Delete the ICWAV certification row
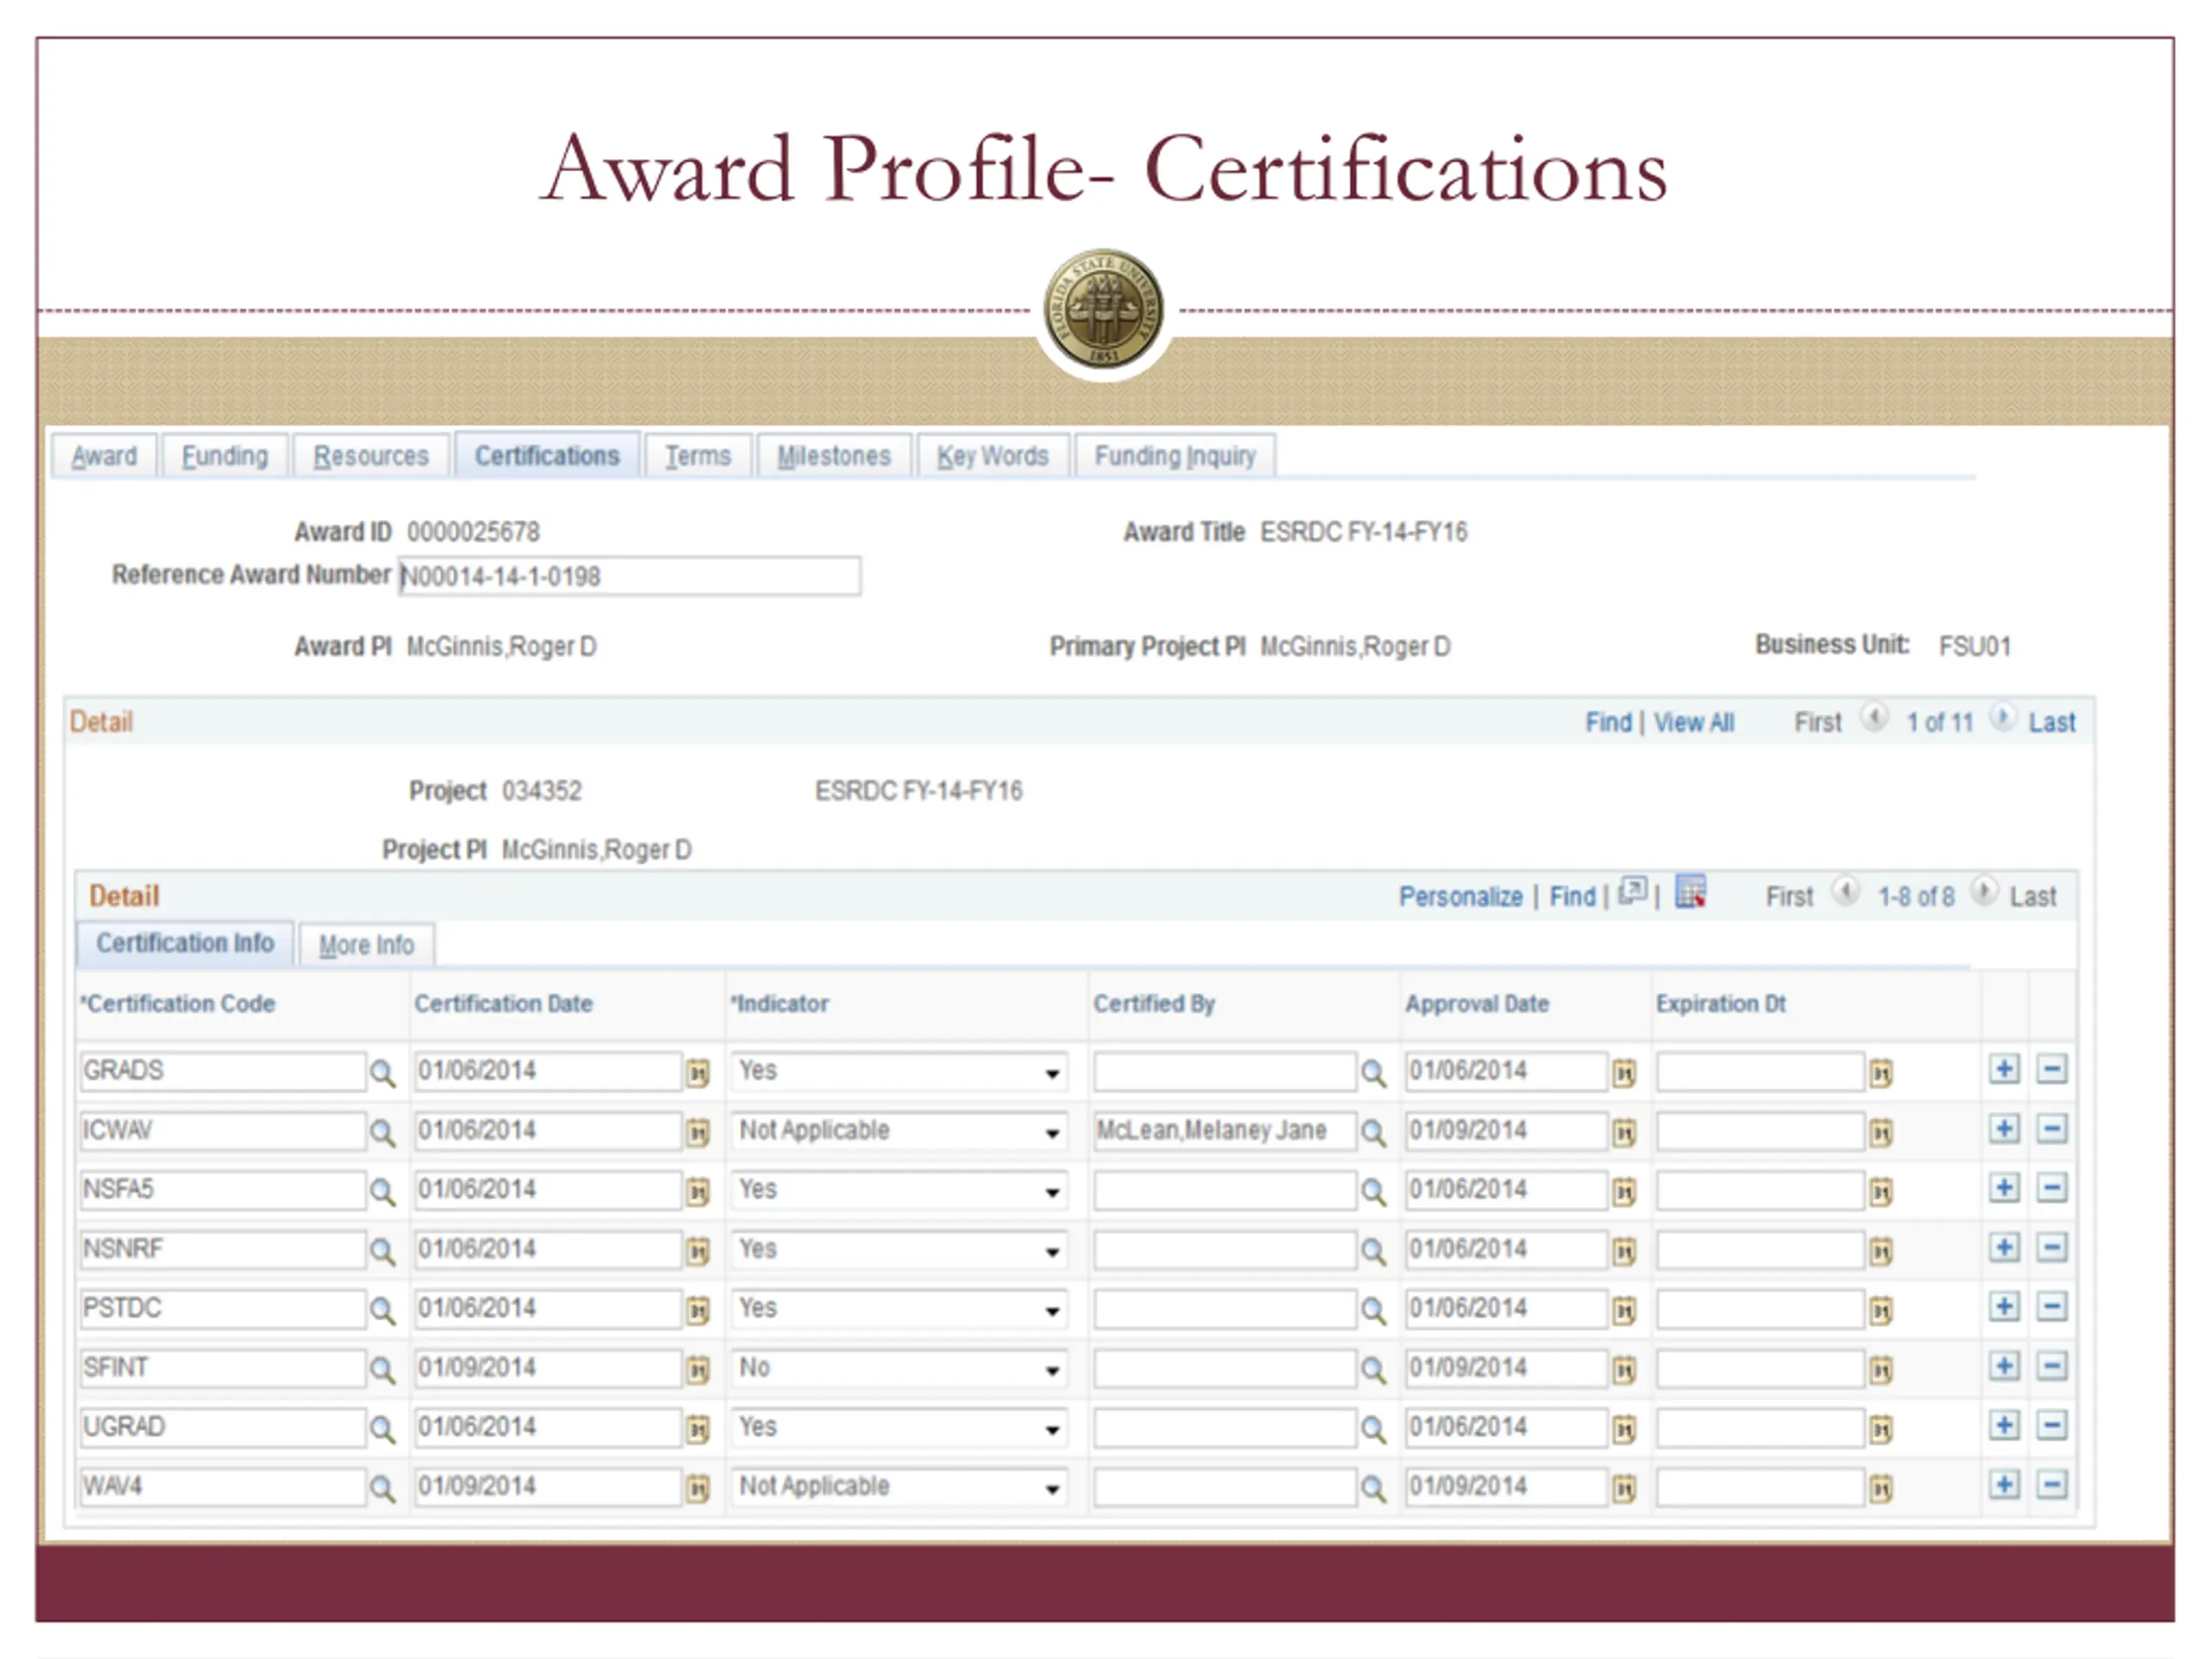The image size is (2212, 1659). point(2052,1129)
